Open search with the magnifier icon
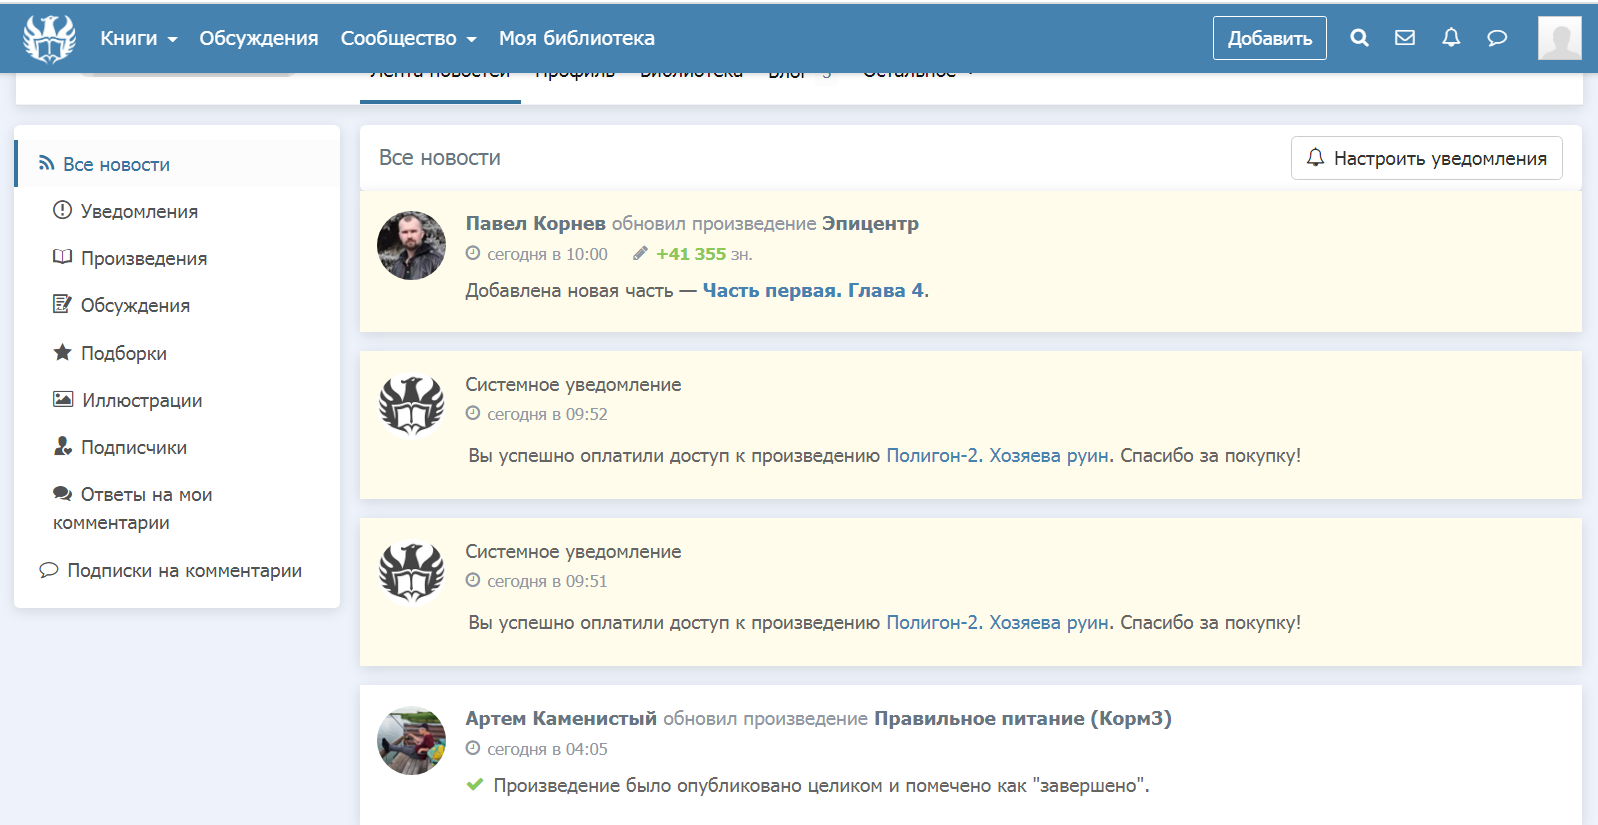Viewport: 1598px width, 825px height. 1359,38
